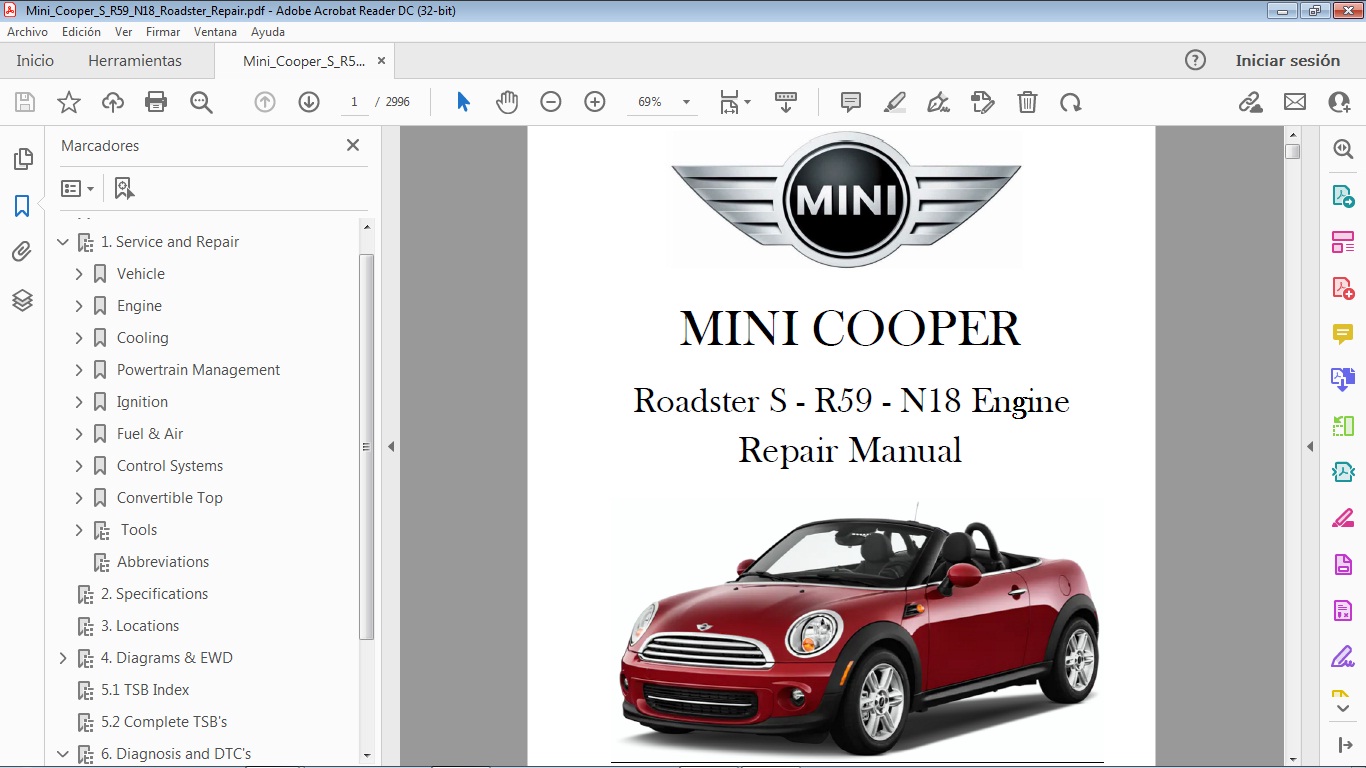Save the PDF using the disk icon
1366x768 pixels.
24,101
